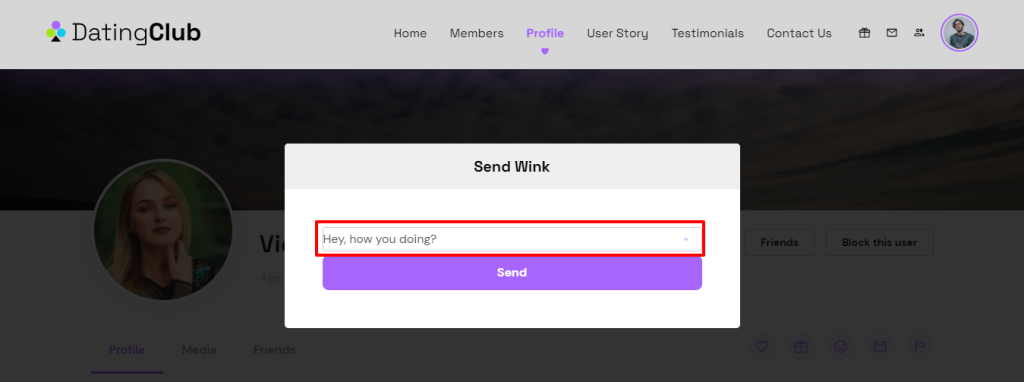Open the User Story page

click(617, 33)
